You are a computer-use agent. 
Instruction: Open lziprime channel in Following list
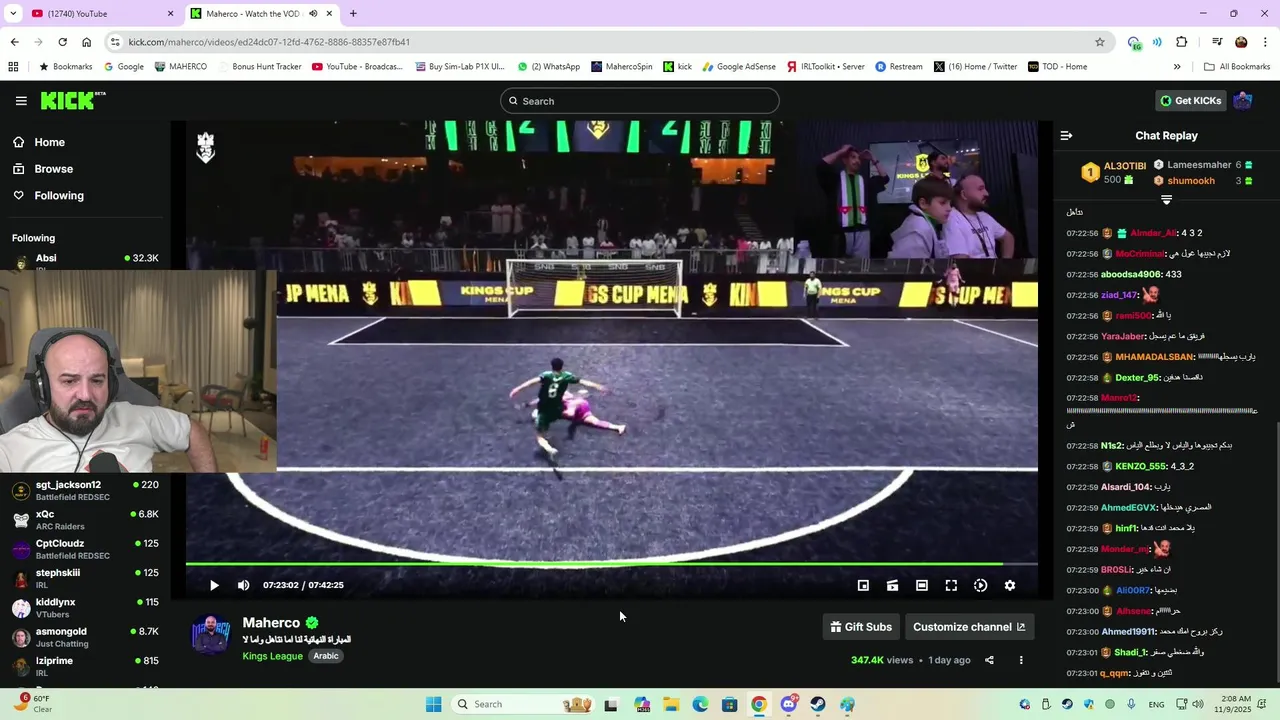[85, 666]
